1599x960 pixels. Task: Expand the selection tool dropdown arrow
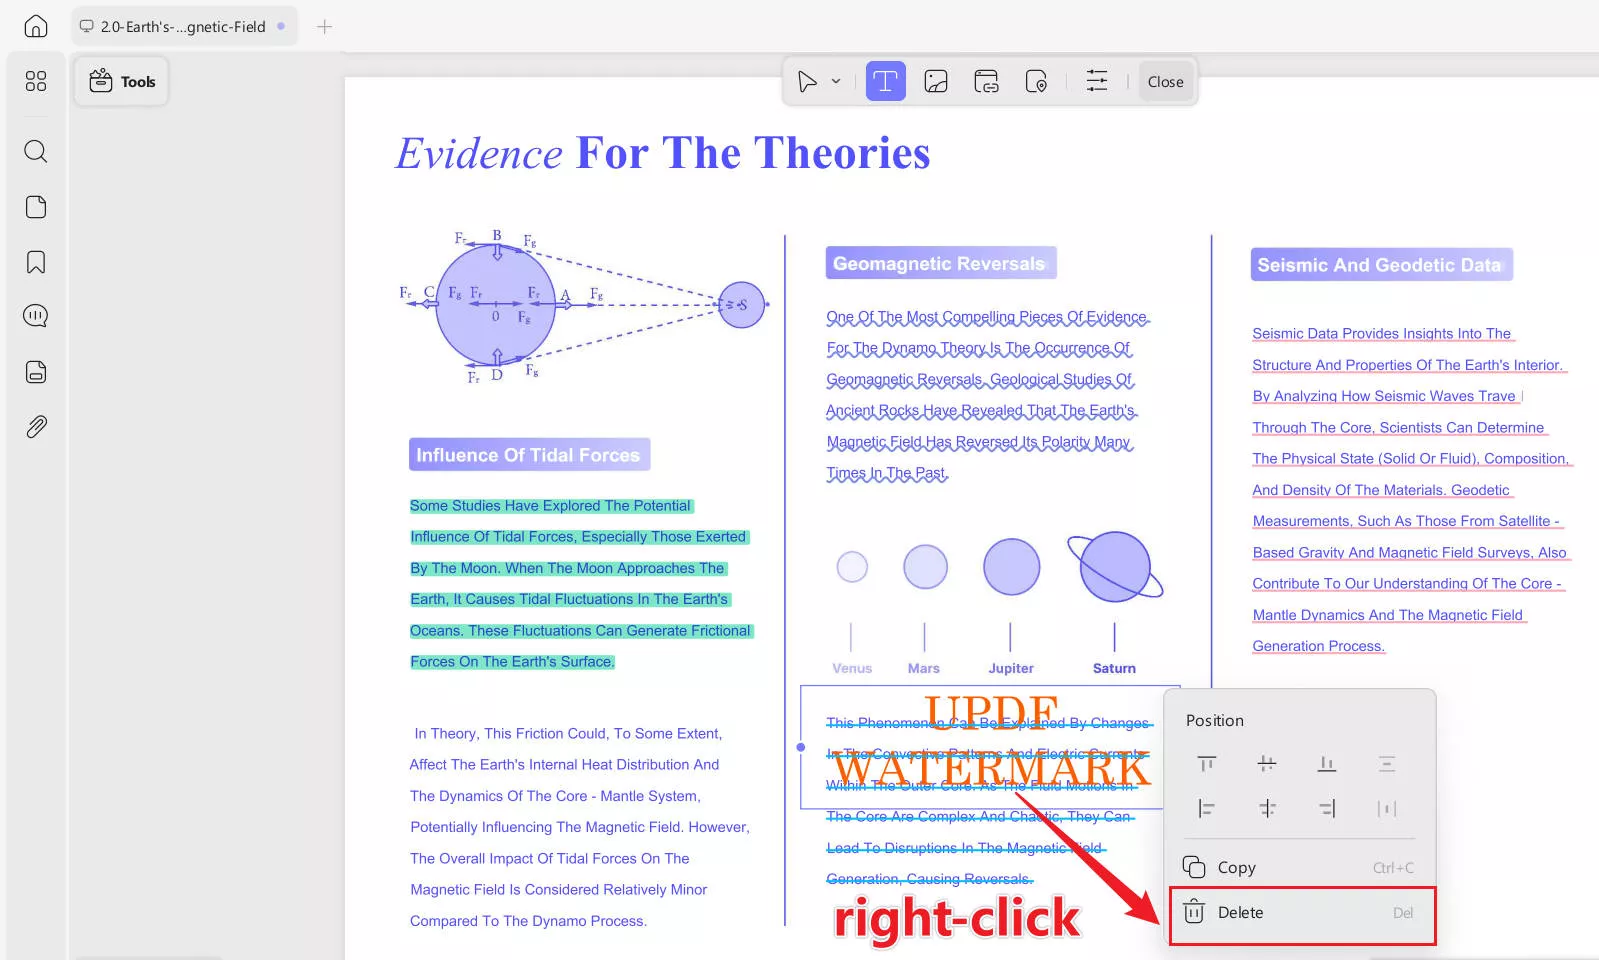[x=836, y=82]
